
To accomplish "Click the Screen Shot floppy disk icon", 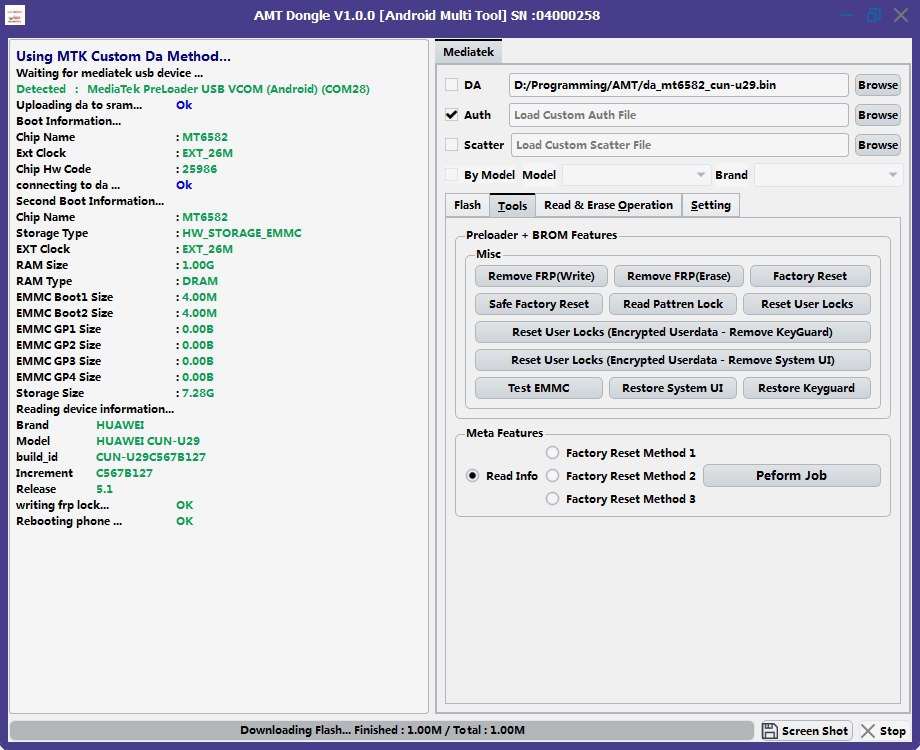I will click(769, 731).
